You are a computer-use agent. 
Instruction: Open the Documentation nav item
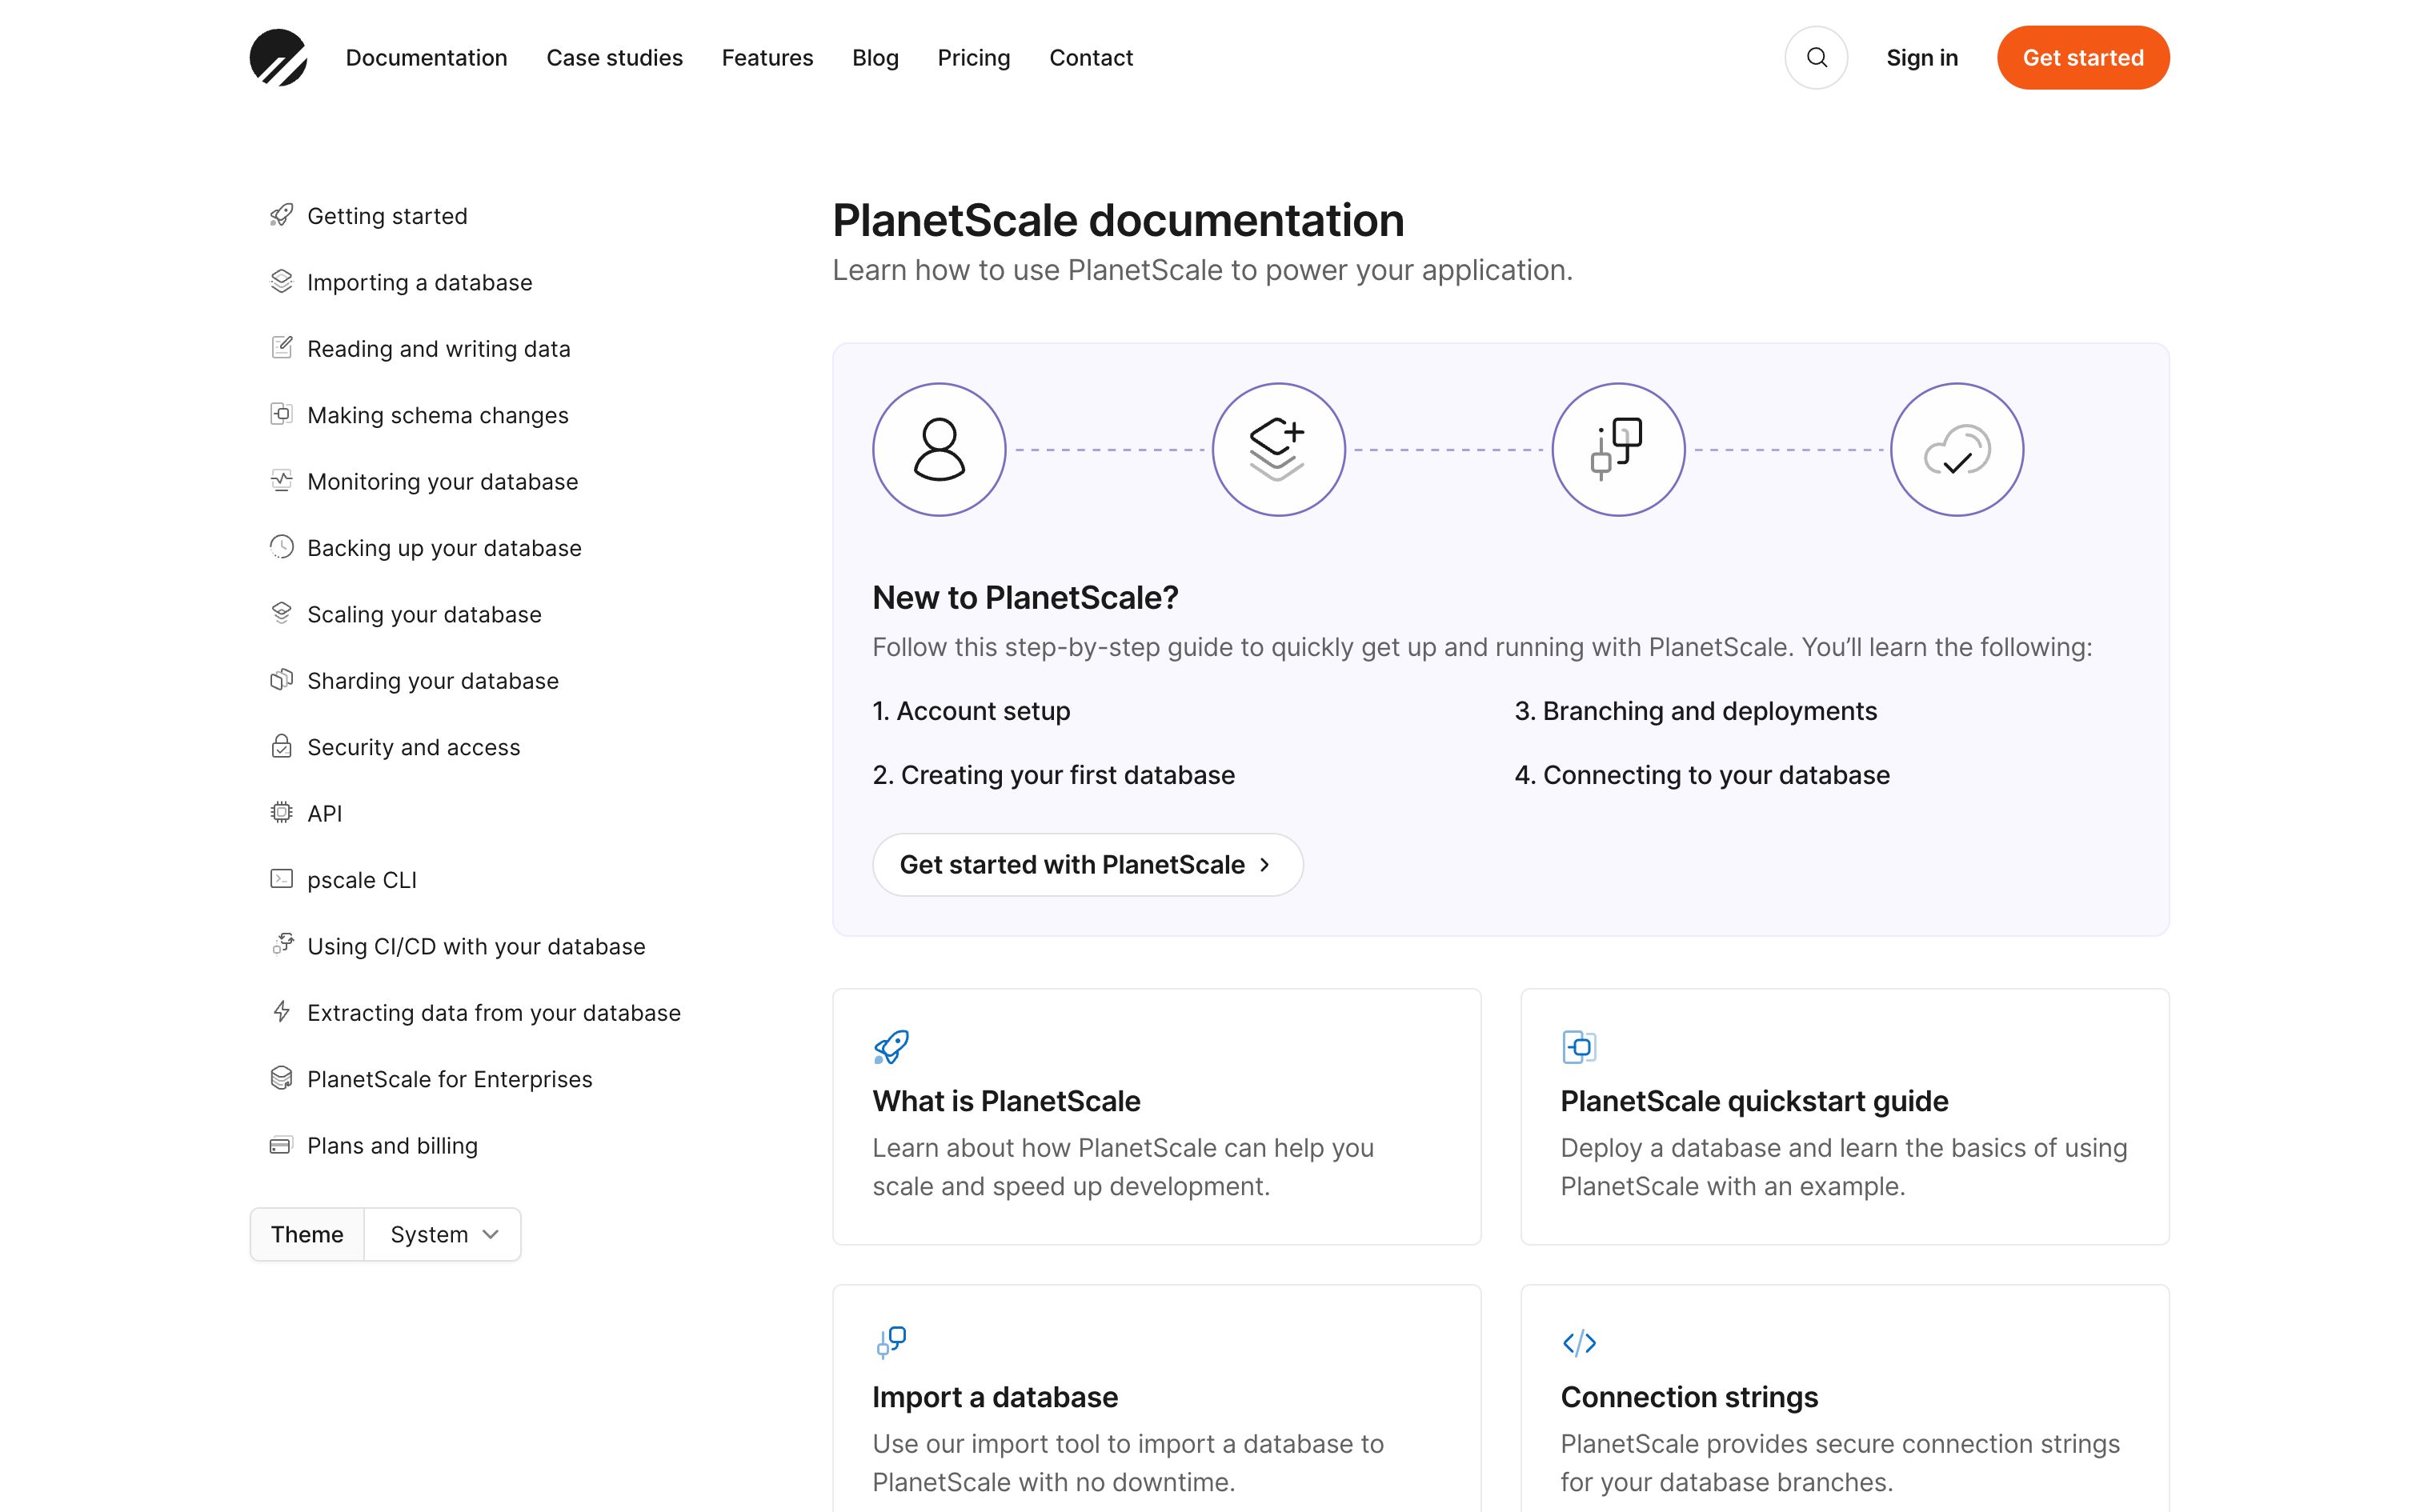tap(427, 58)
